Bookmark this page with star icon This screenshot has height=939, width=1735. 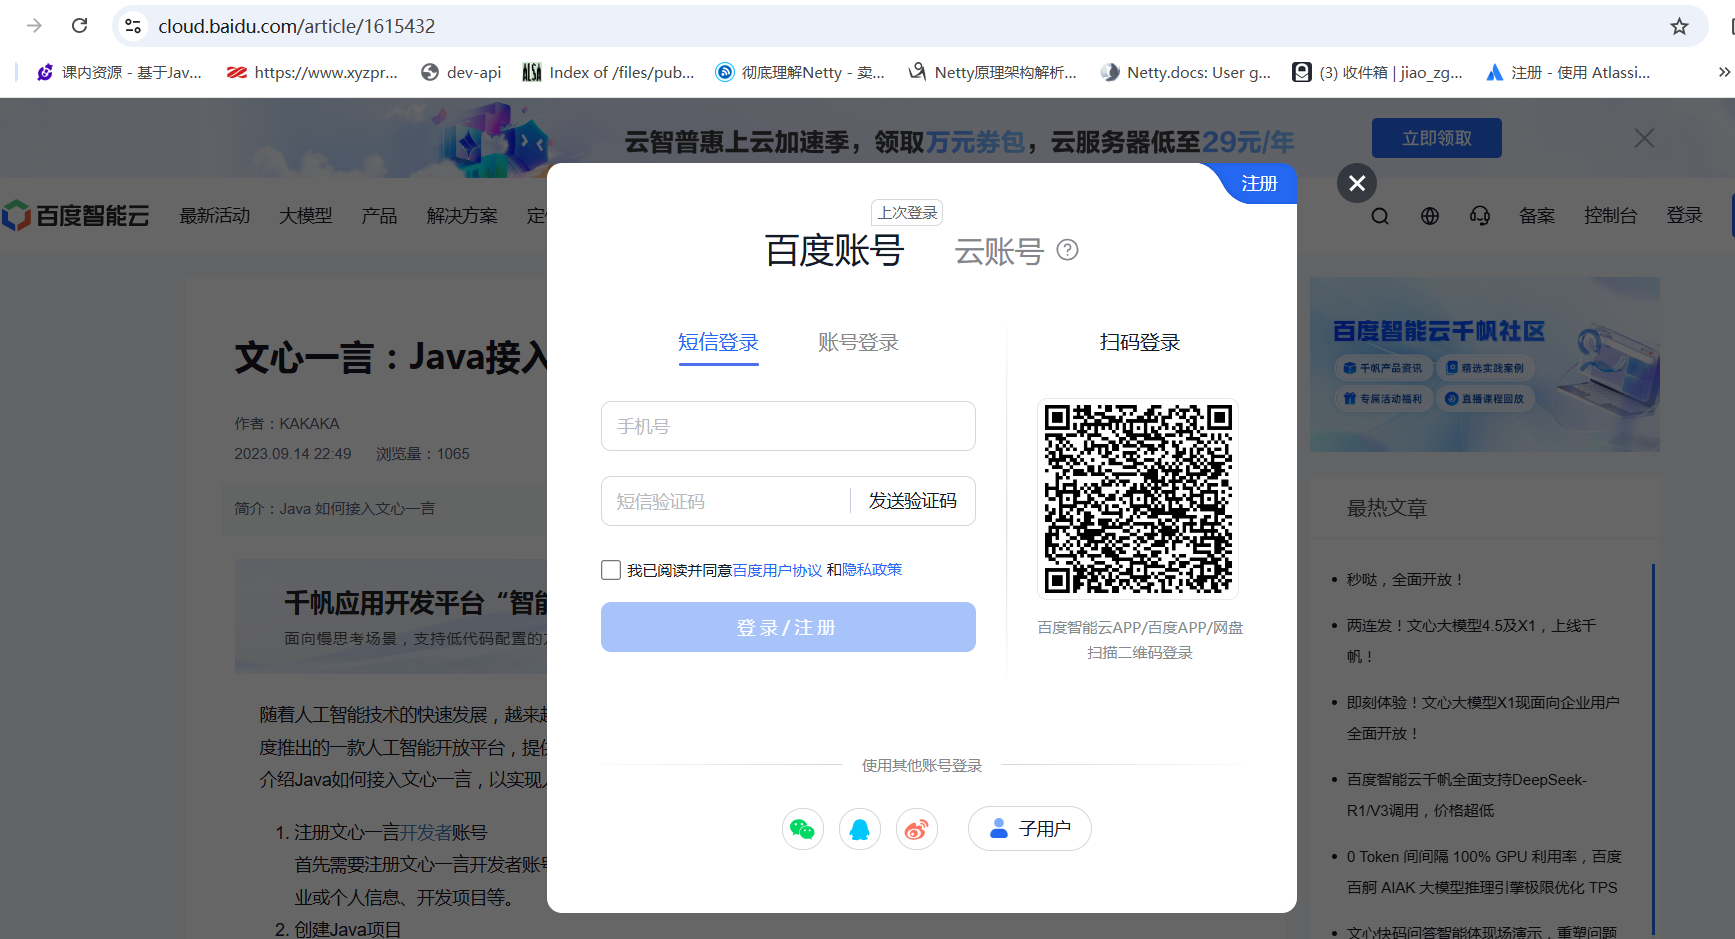[1679, 26]
